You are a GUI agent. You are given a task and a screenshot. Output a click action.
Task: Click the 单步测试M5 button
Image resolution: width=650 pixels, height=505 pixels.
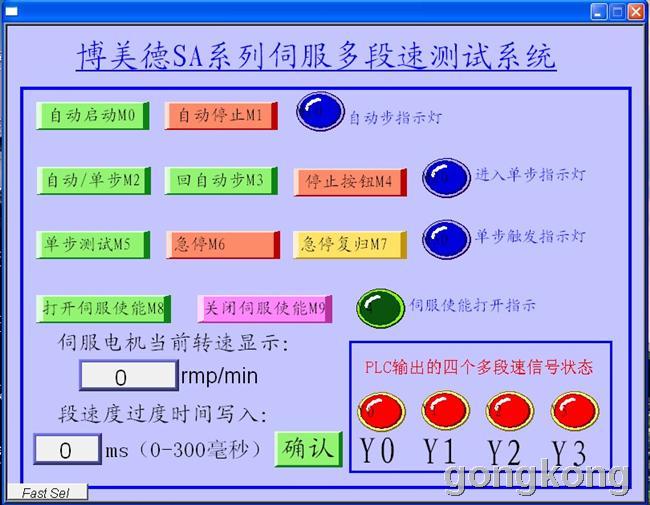(93, 245)
